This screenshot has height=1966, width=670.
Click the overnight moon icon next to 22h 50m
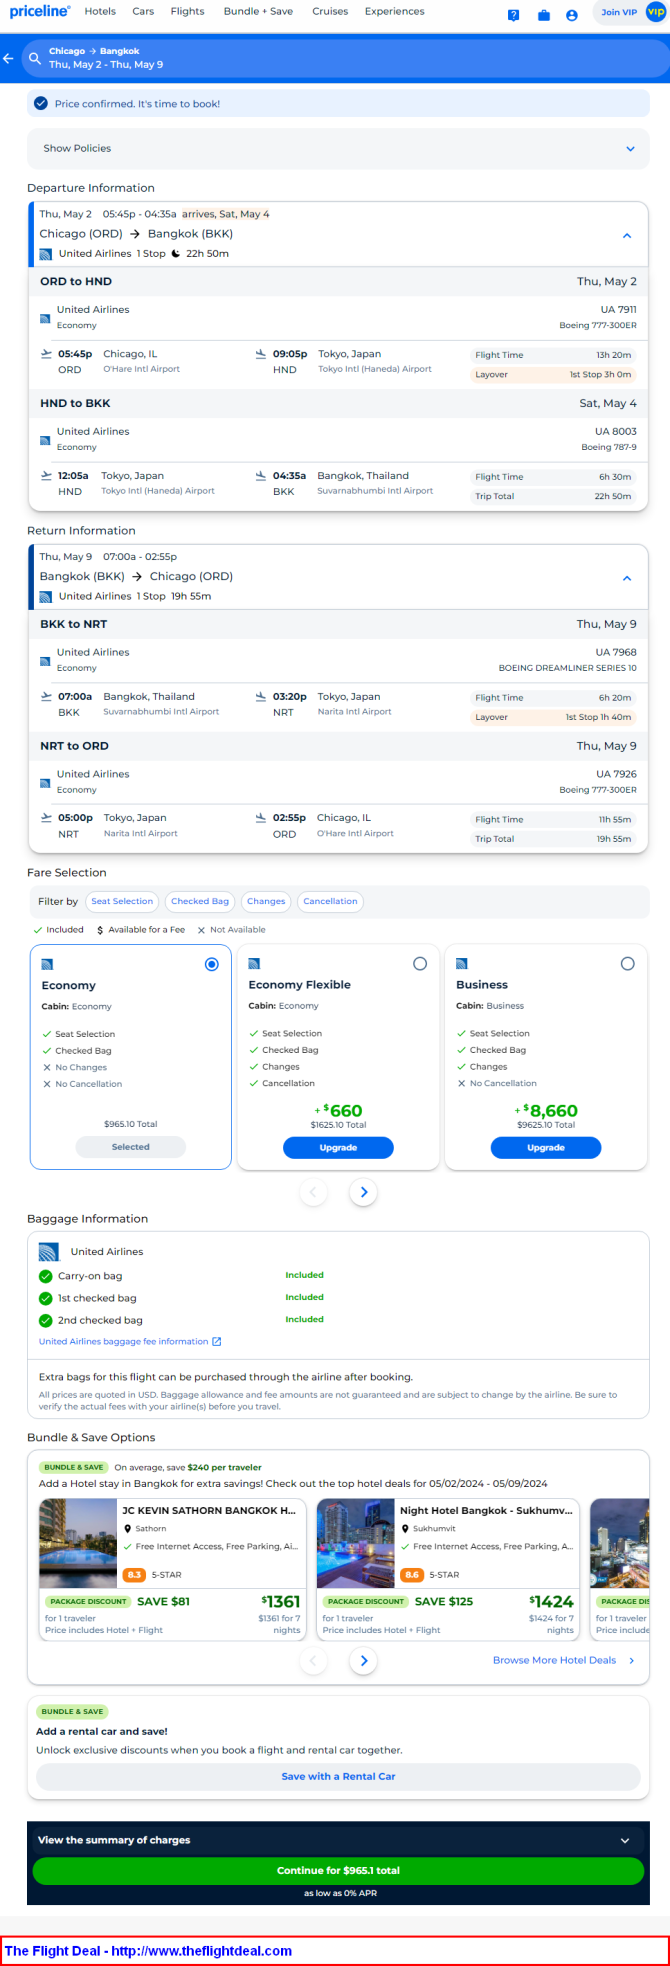pos(176,254)
